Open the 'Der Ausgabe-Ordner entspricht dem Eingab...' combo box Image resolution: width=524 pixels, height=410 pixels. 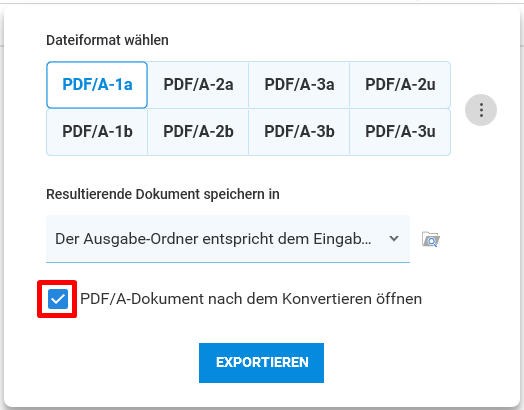[228, 239]
